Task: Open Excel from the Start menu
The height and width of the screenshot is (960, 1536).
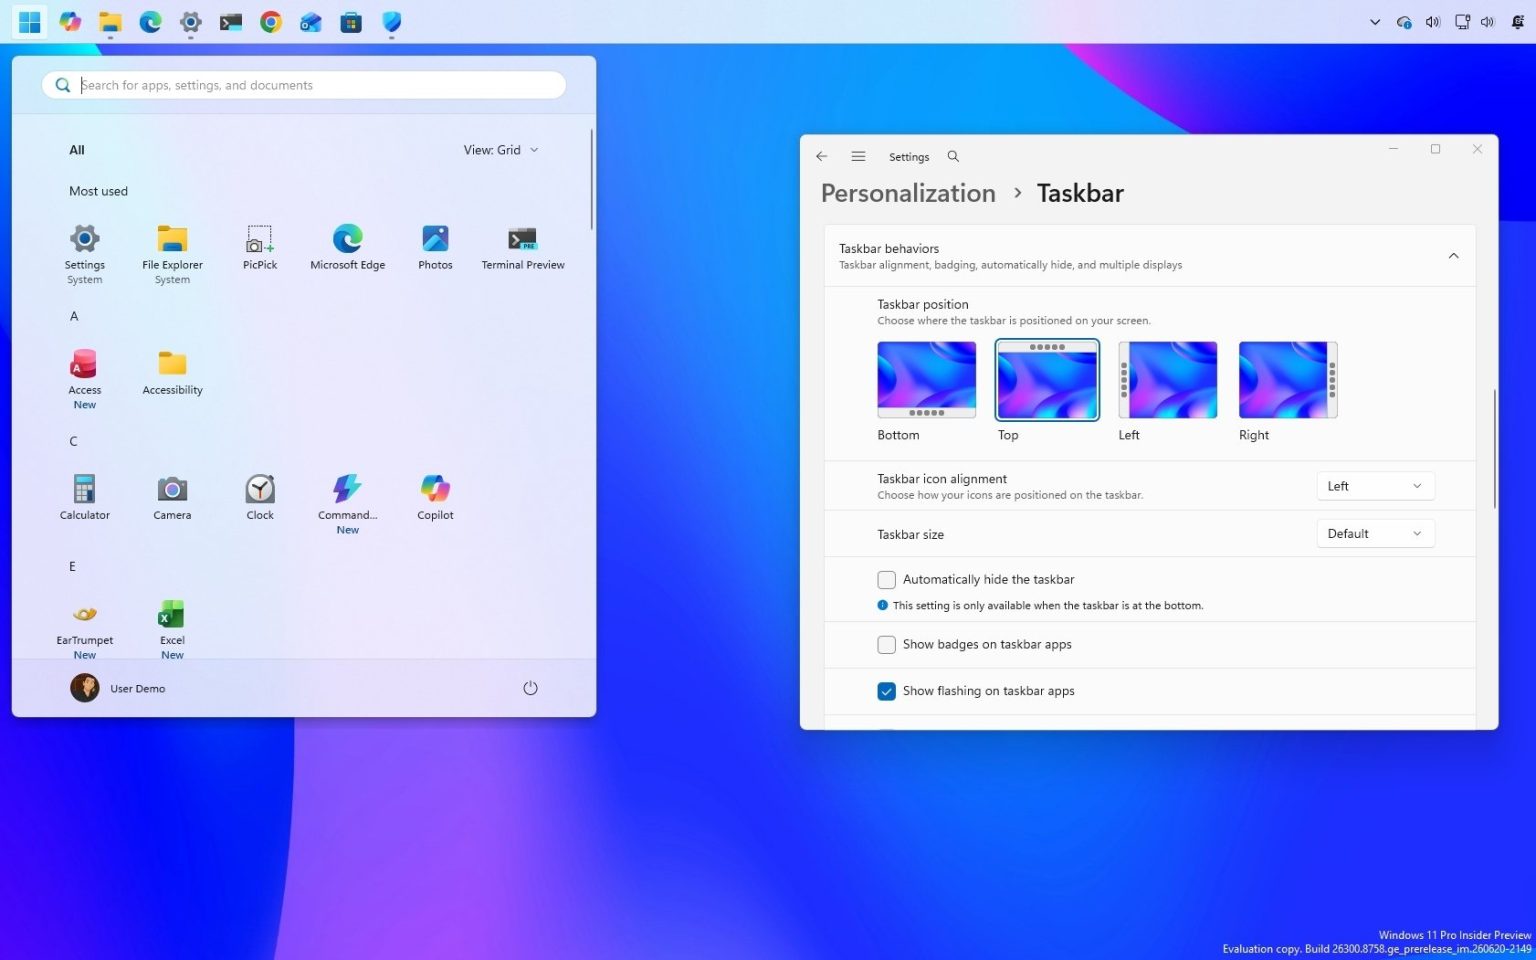Action: [x=172, y=629]
